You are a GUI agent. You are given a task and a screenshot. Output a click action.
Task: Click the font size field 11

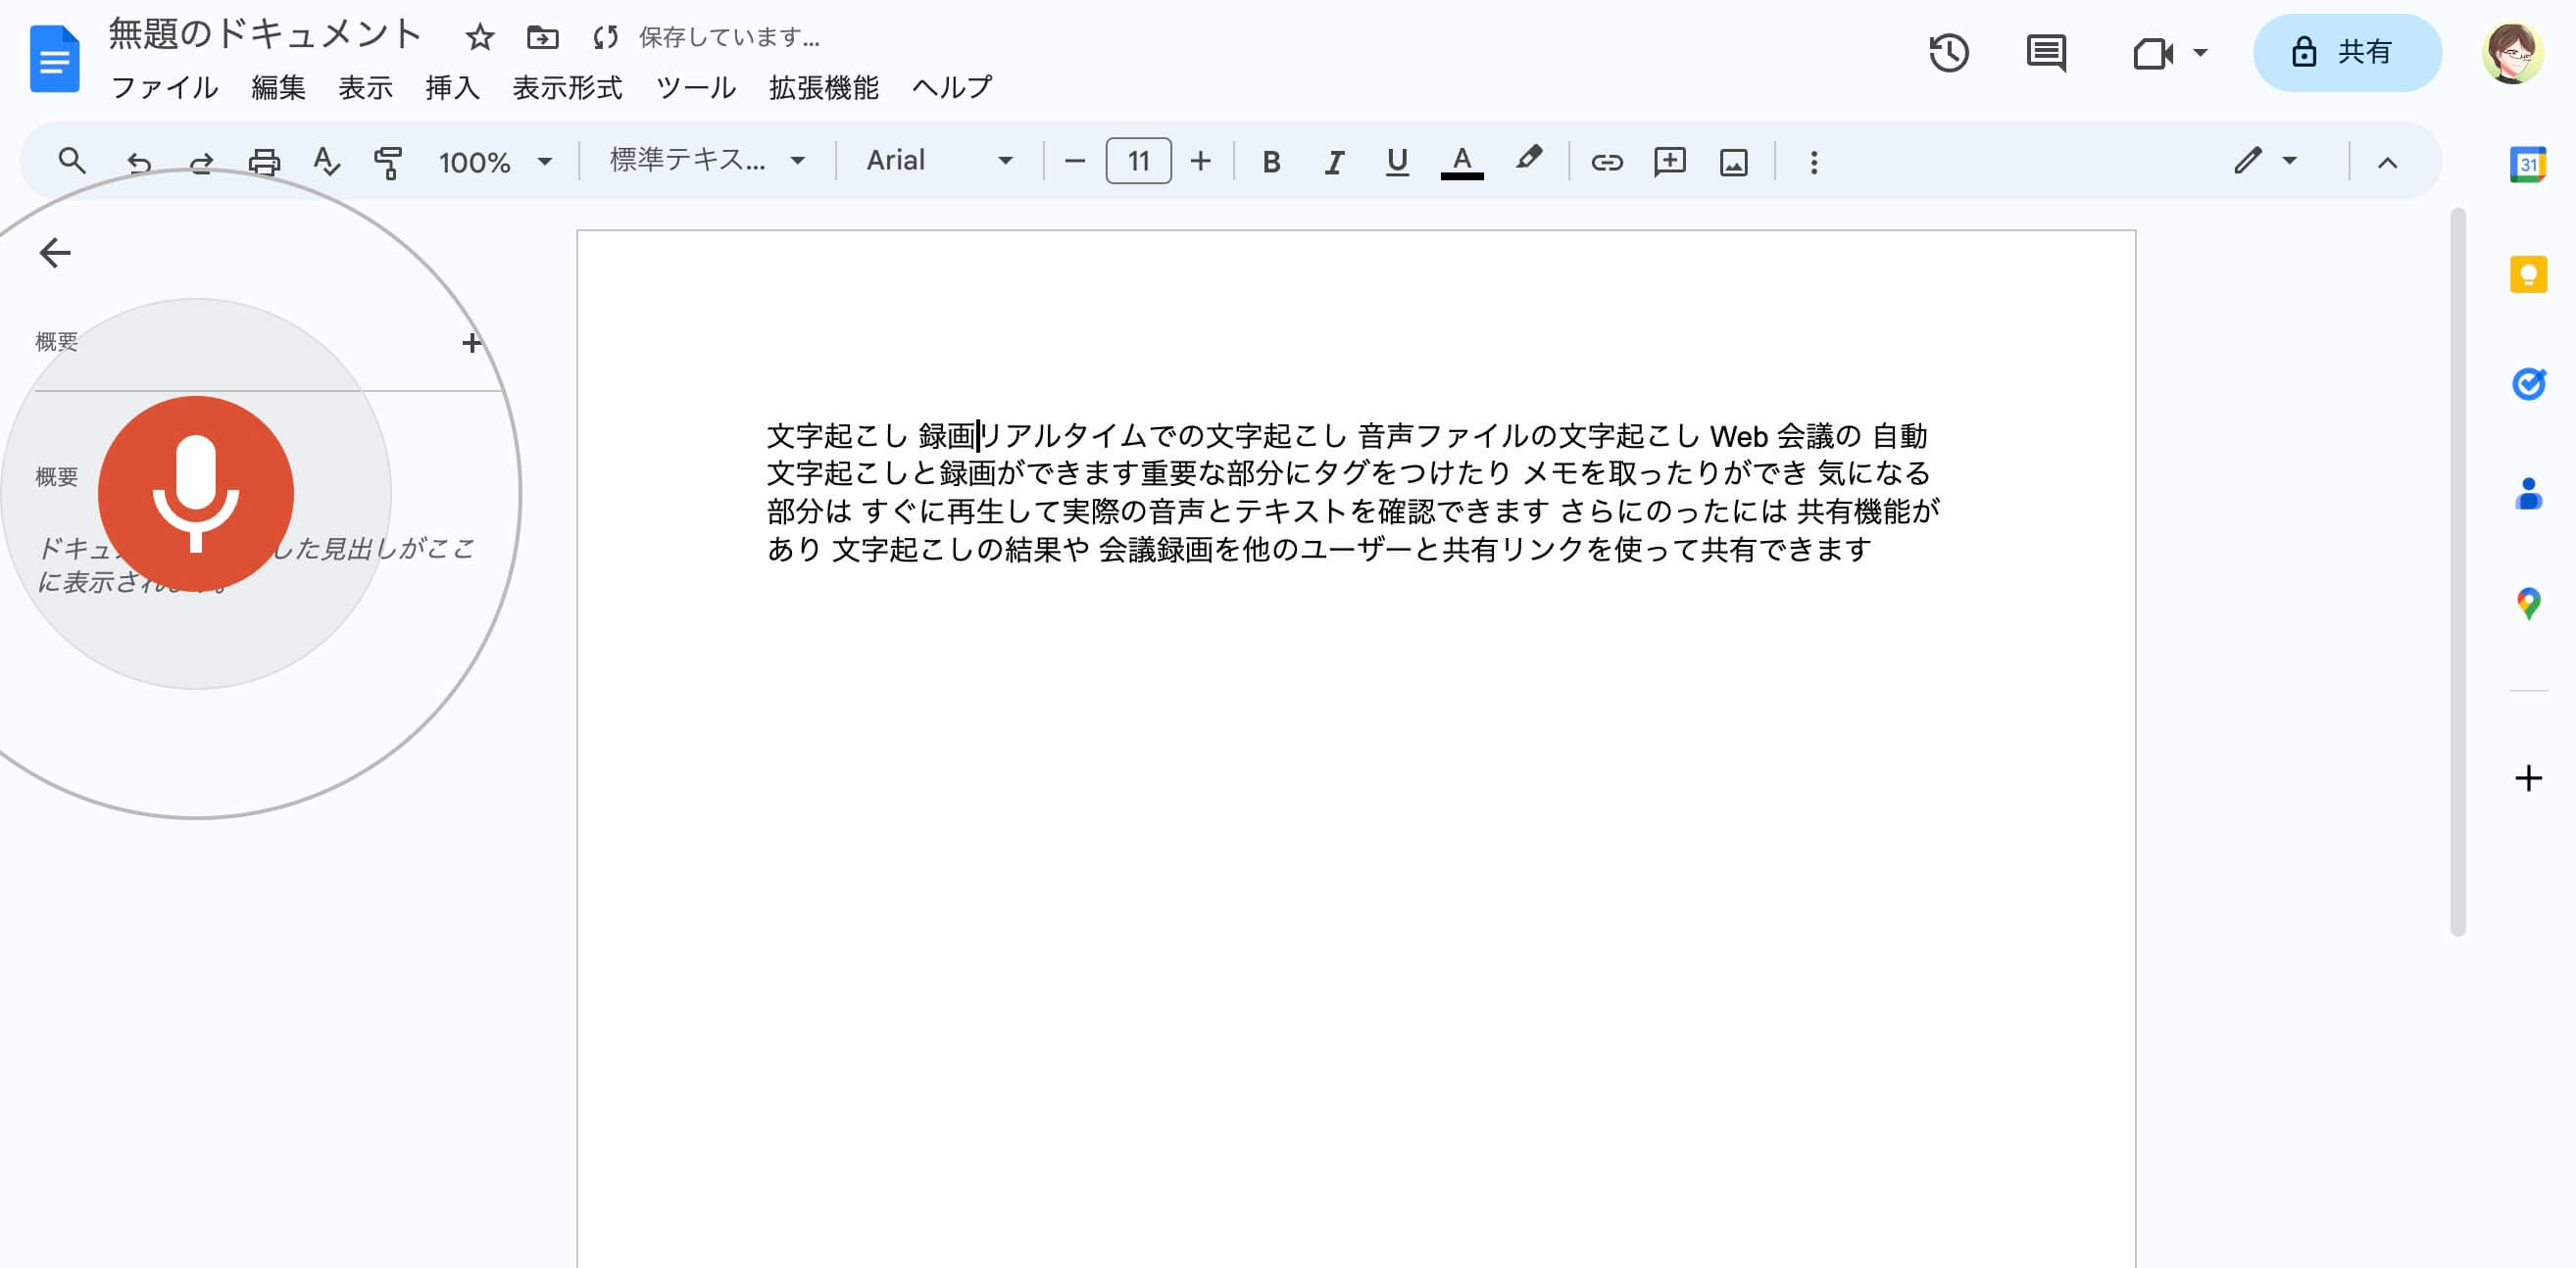pyautogui.click(x=1138, y=161)
